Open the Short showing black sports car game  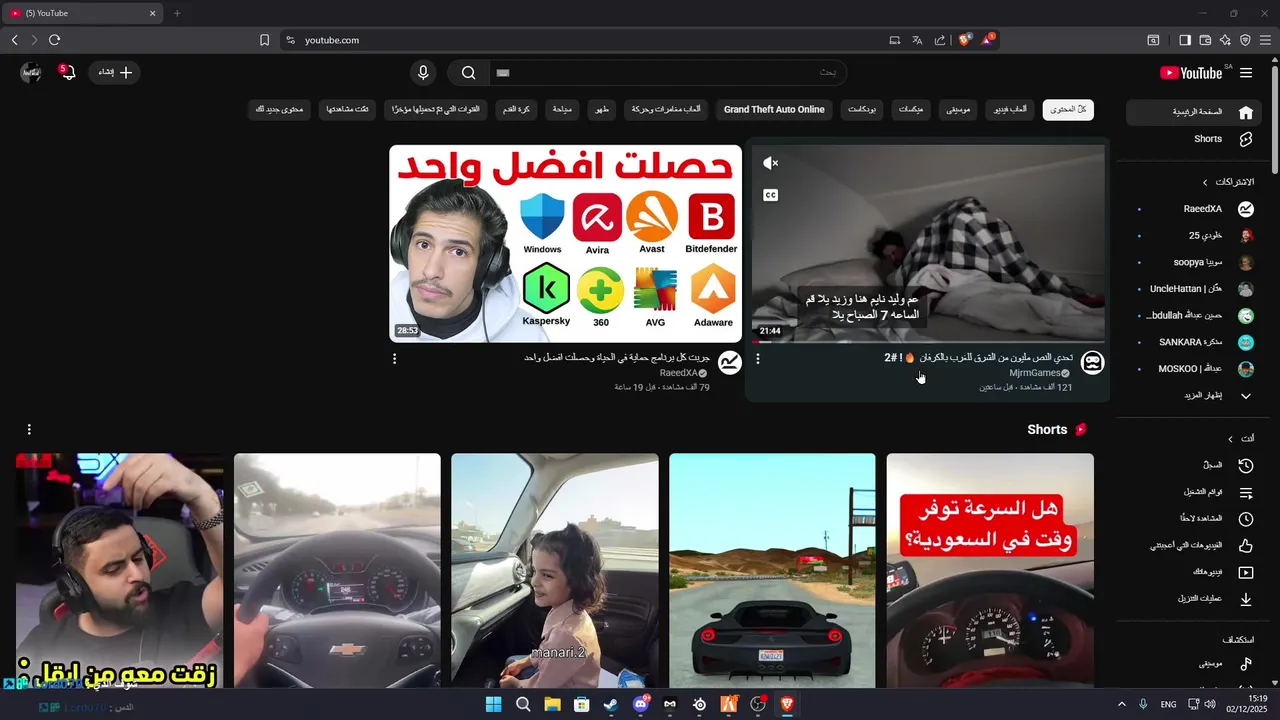[772, 571]
